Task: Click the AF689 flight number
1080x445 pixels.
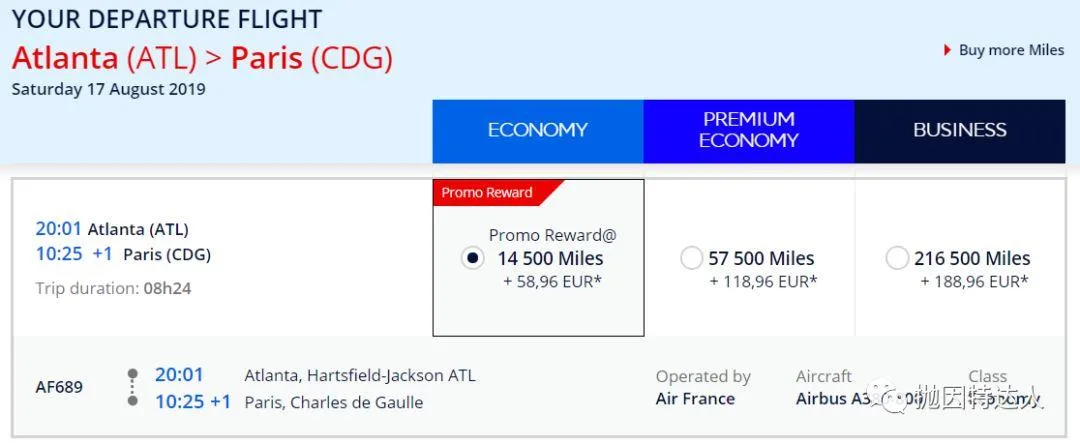Action: (x=59, y=387)
